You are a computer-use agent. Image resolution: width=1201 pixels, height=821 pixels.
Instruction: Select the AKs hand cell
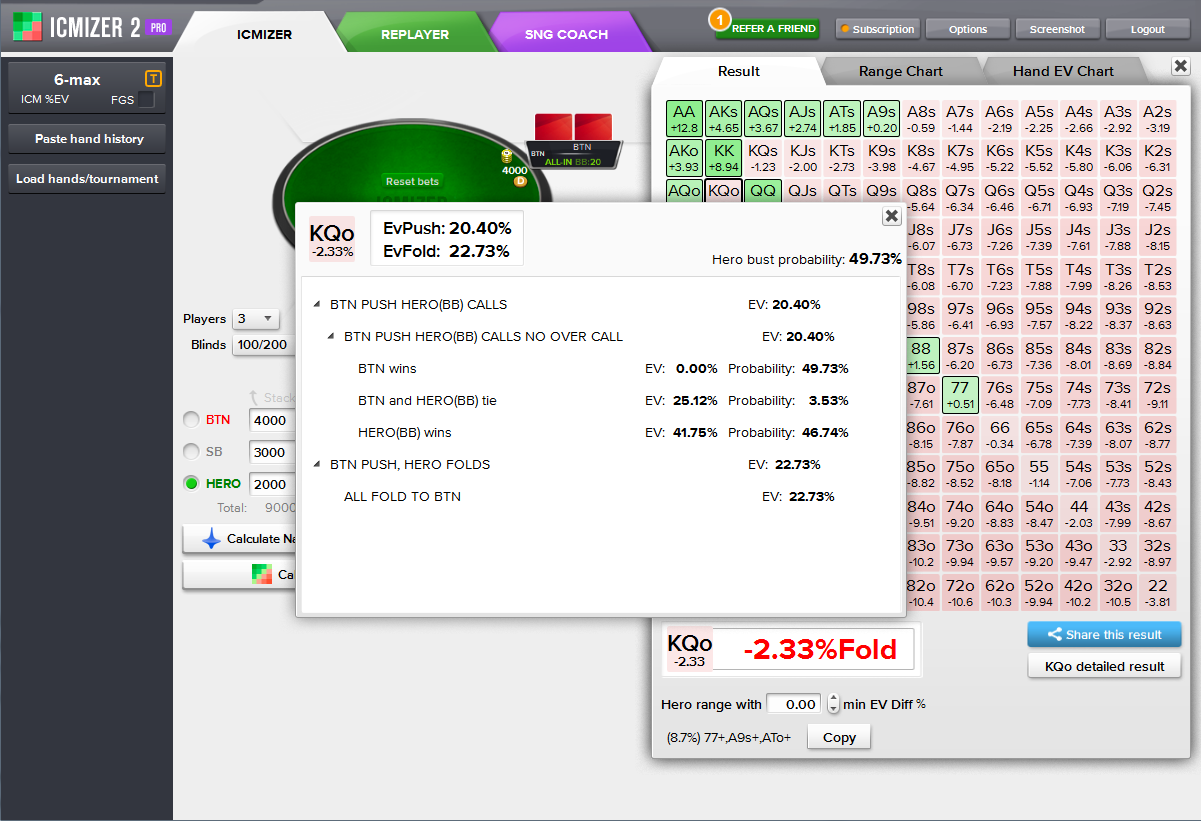pyautogui.click(x=723, y=119)
